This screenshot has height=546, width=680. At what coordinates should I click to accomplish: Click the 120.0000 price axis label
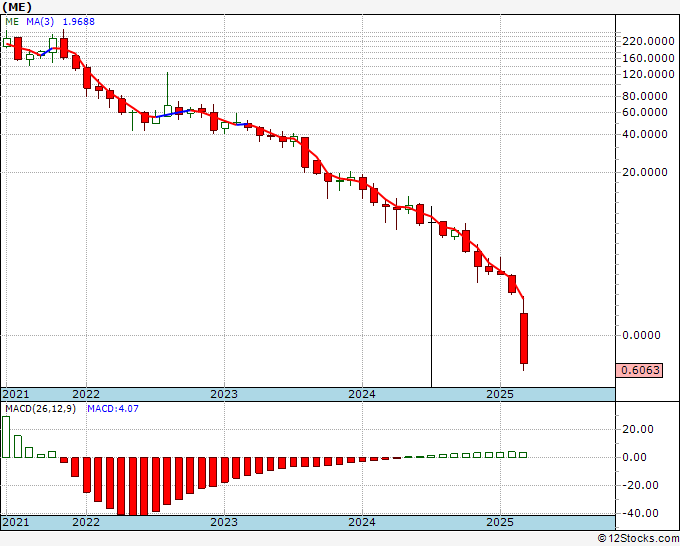[648, 74]
